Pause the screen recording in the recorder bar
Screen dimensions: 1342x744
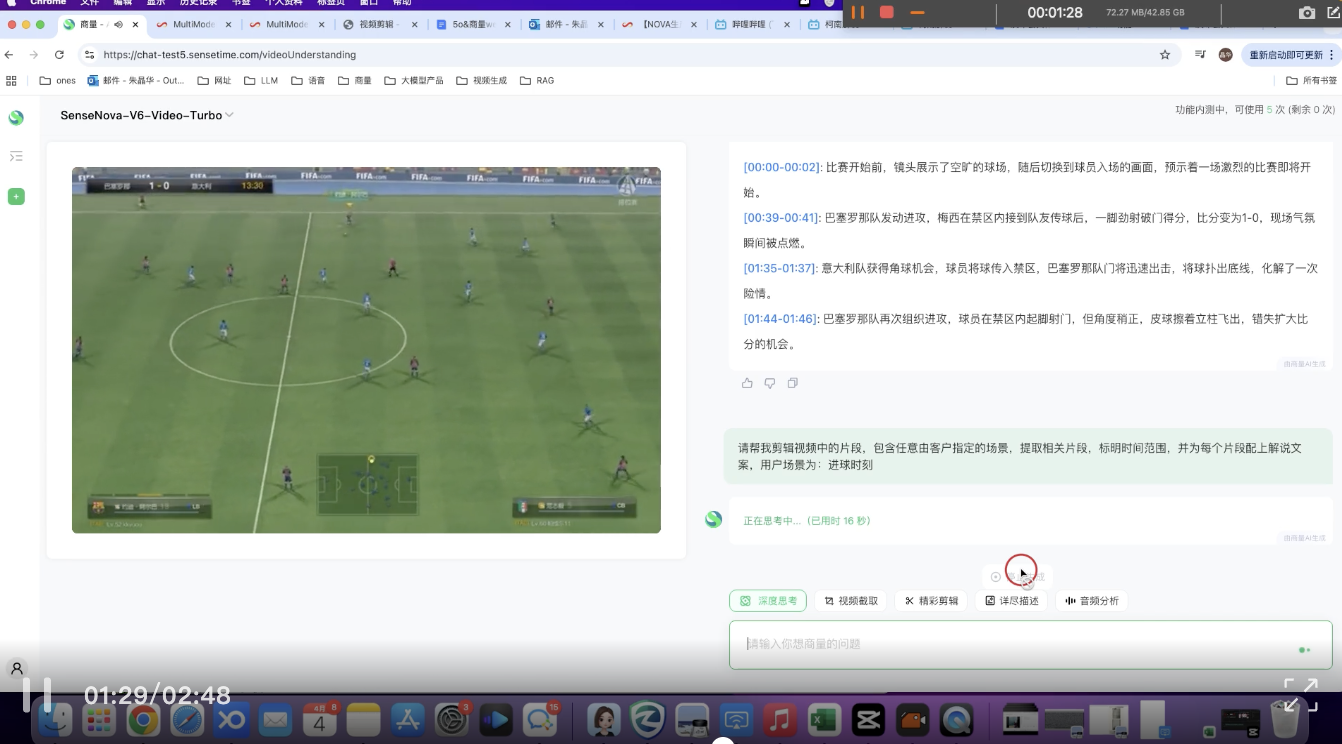coord(858,12)
